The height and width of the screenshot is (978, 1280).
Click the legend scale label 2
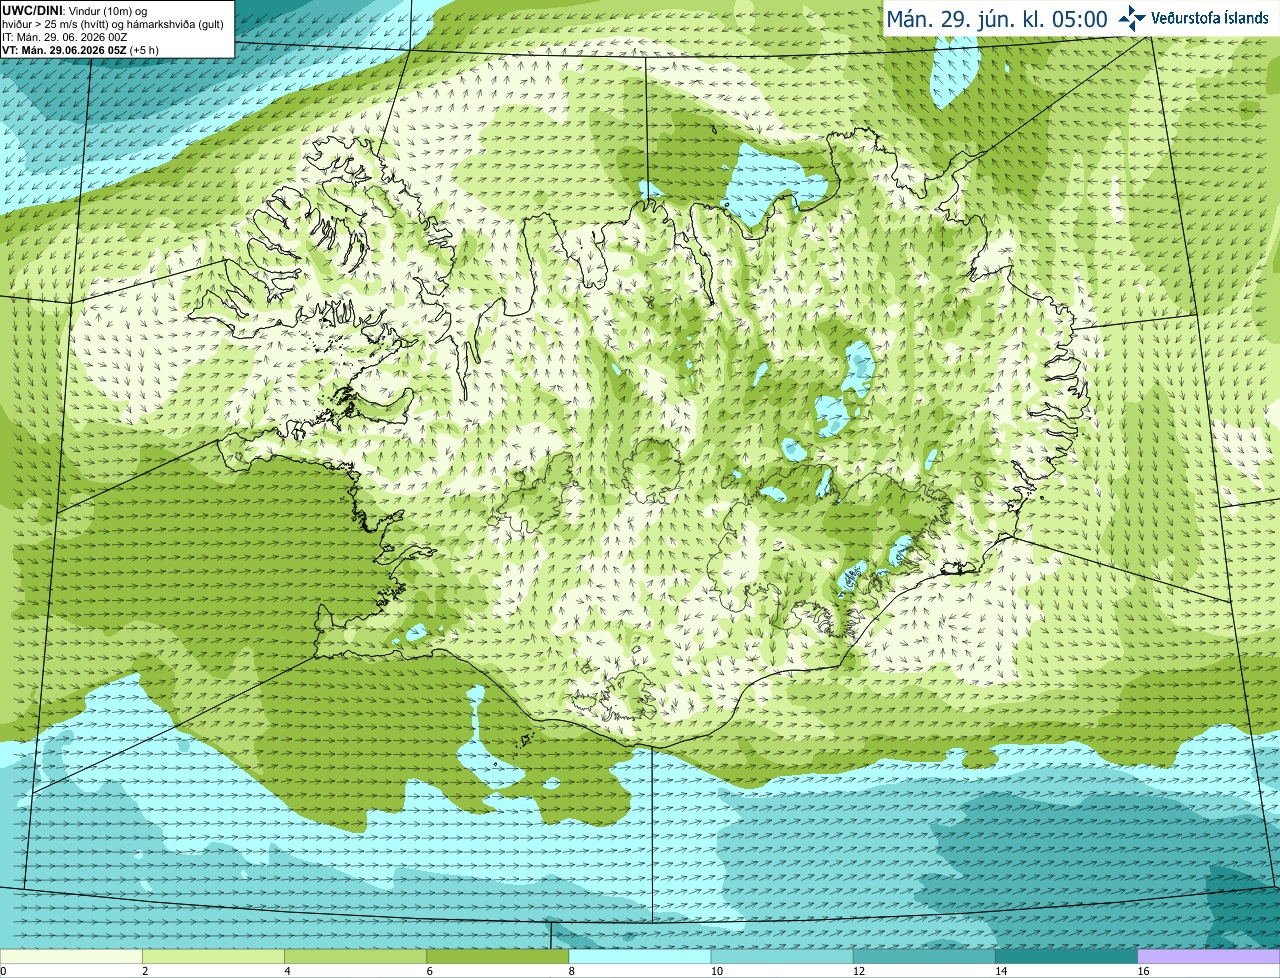point(145,971)
